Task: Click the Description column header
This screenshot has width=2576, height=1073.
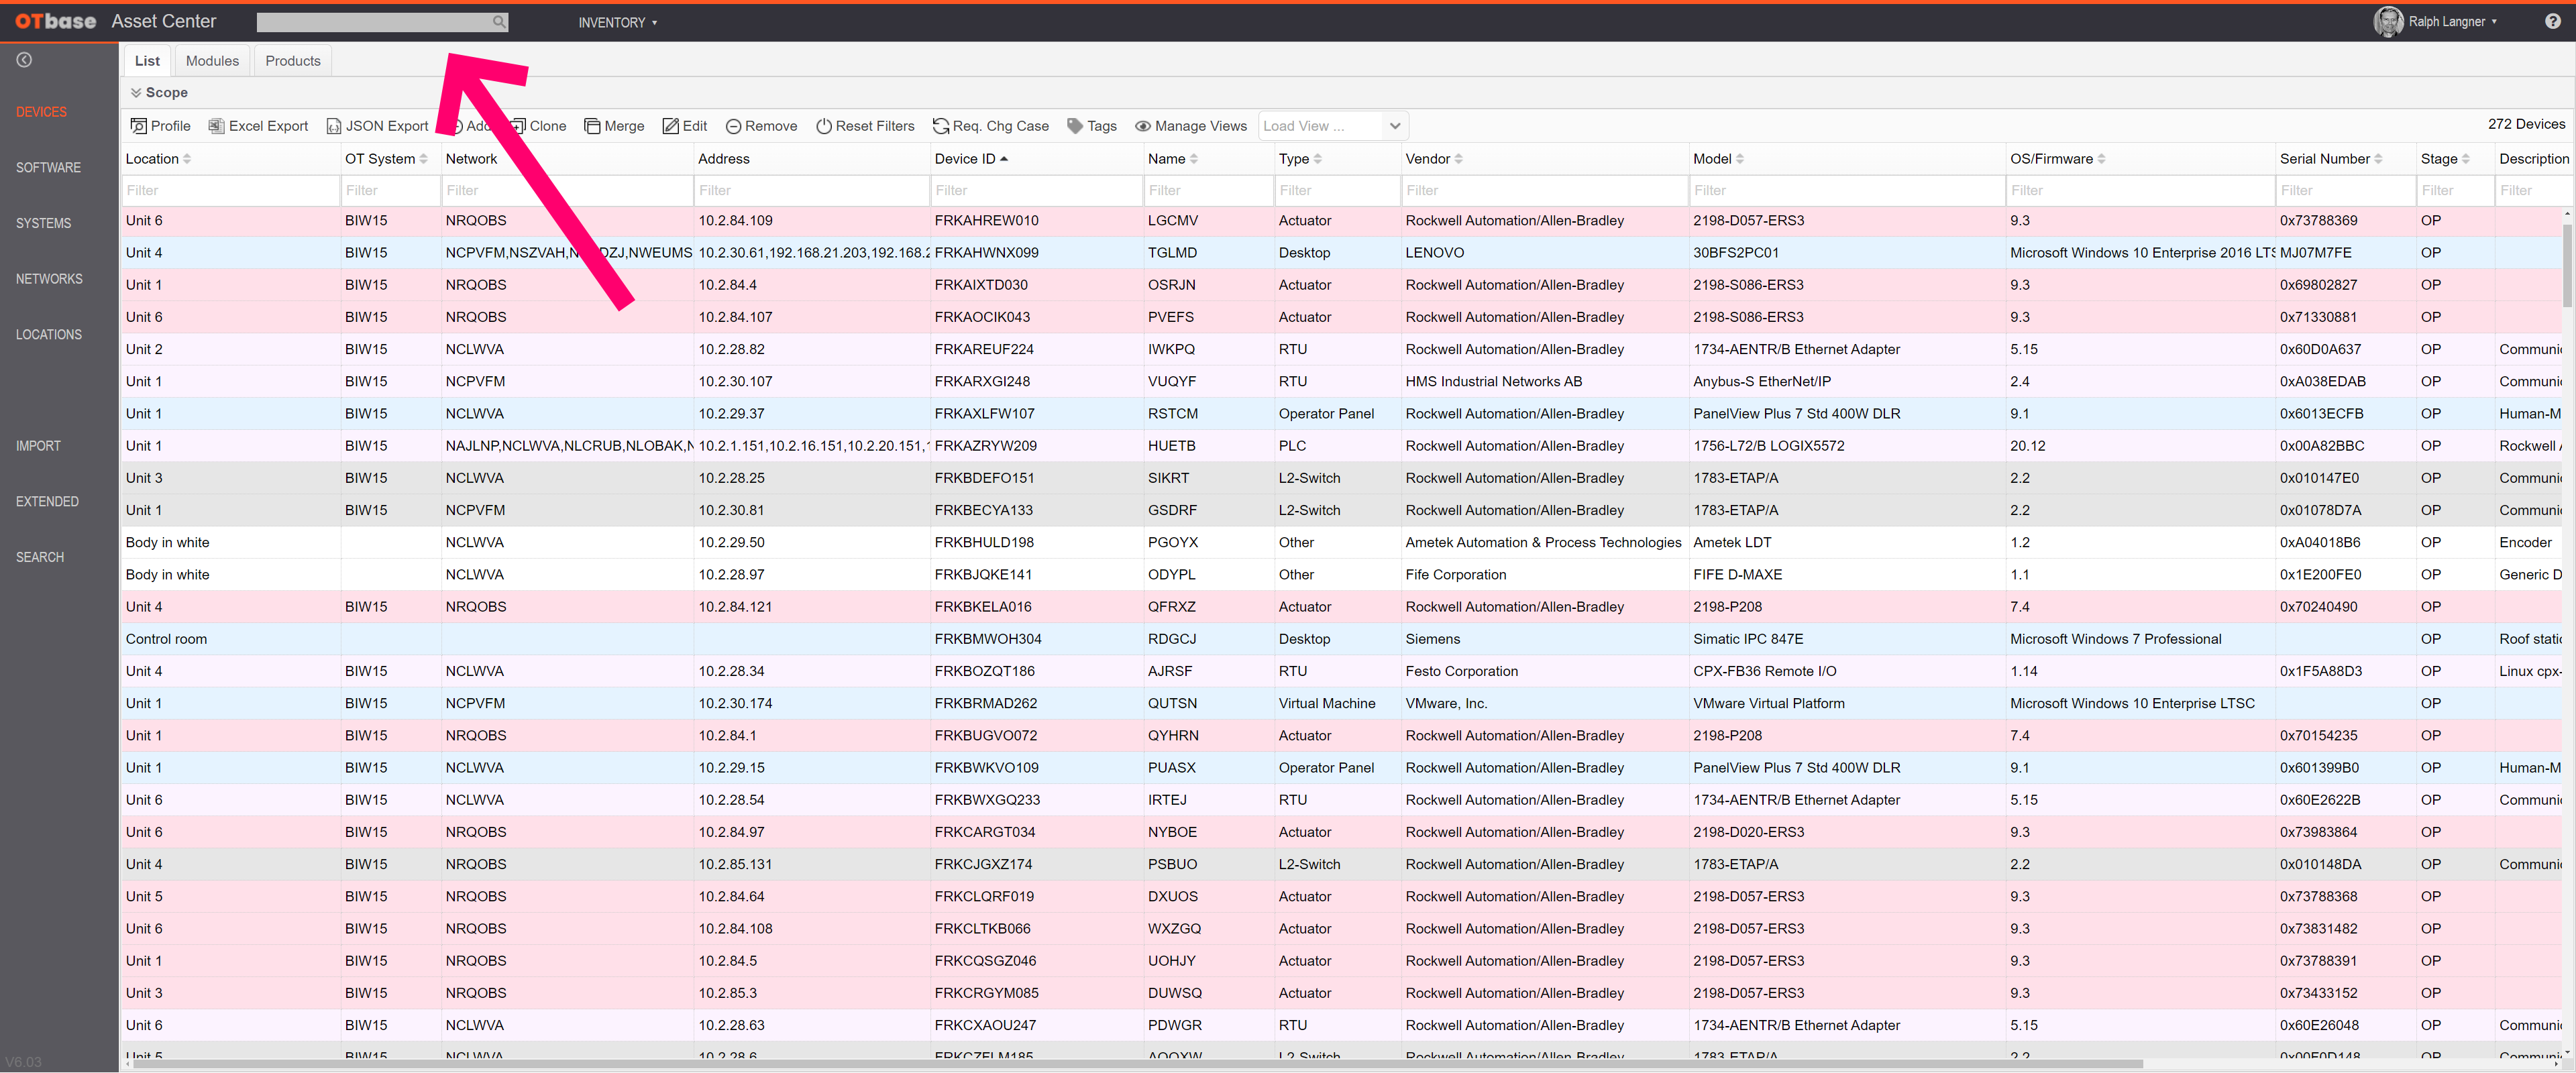Action: (2533, 159)
